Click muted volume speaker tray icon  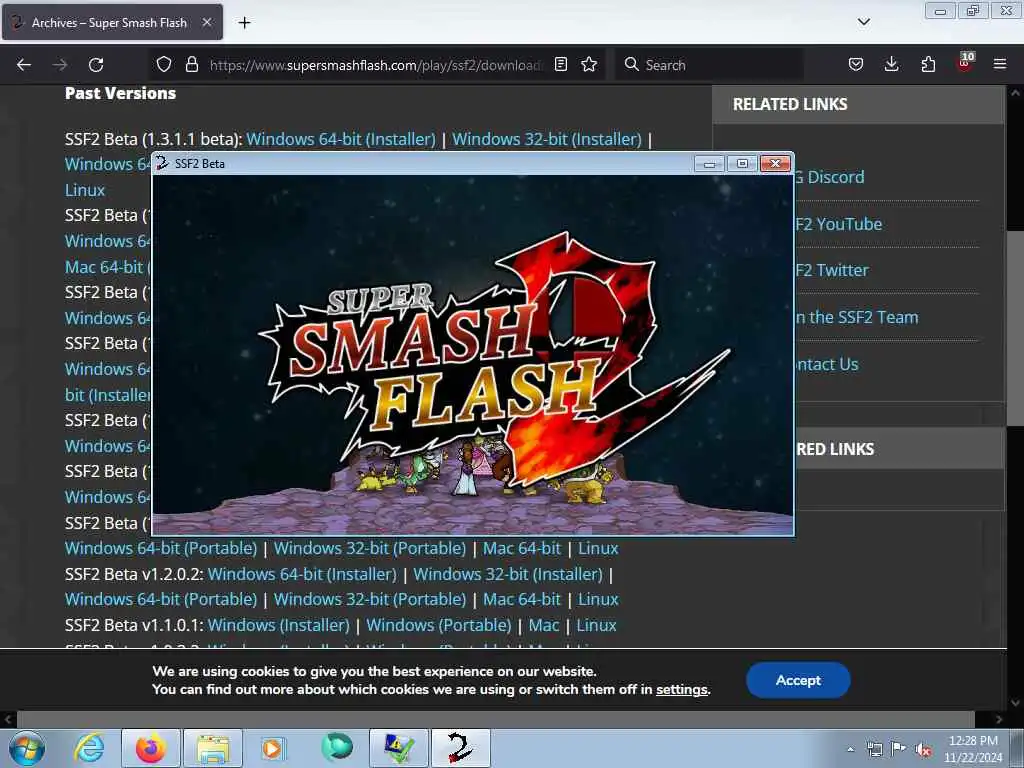pos(923,749)
